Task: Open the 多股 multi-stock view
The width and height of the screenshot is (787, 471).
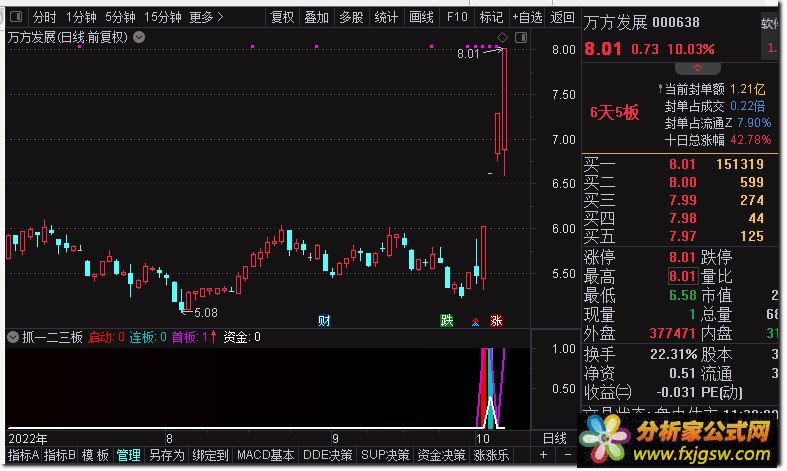Action: (351, 18)
